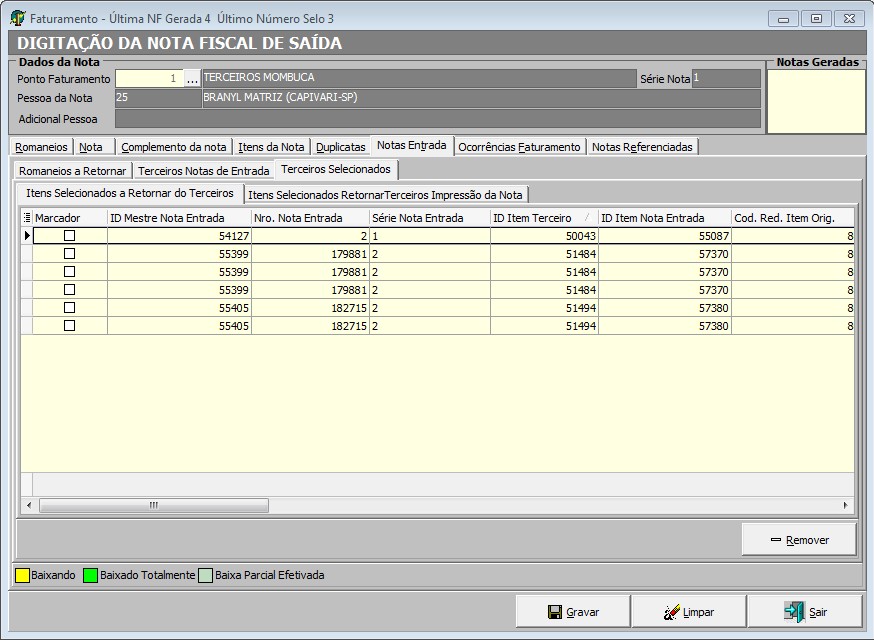Click the grid column selector icon
Screen dimensions: 874x640
[27, 218]
